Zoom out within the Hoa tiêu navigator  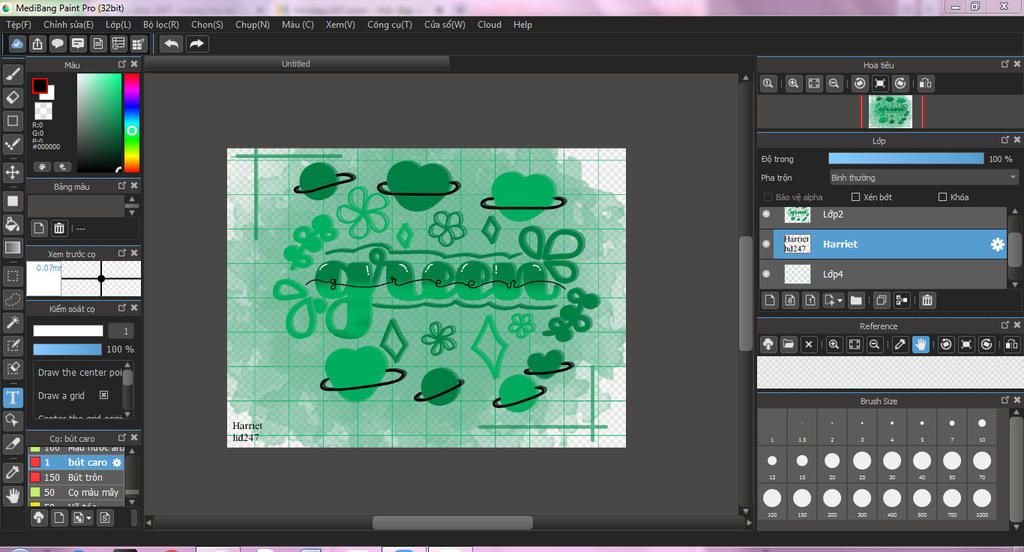(x=834, y=84)
